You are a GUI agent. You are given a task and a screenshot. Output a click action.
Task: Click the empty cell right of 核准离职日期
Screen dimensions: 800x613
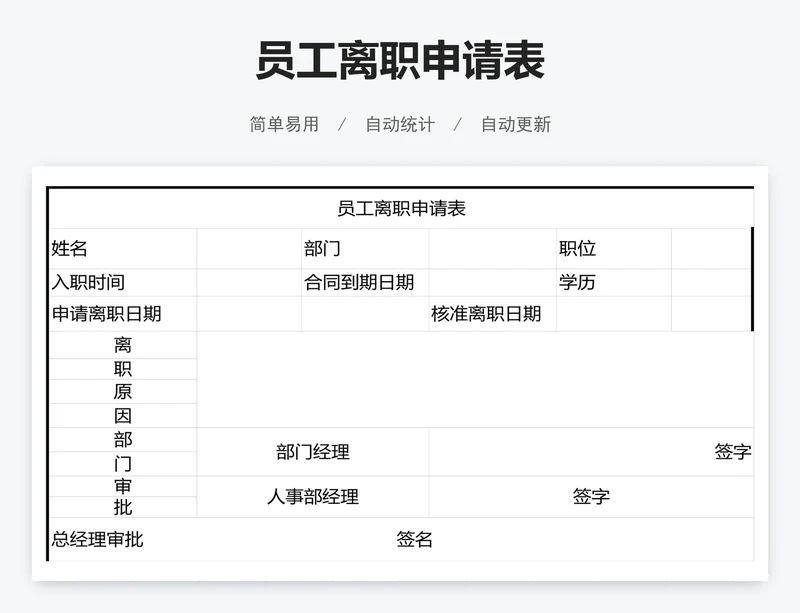coord(614,314)
